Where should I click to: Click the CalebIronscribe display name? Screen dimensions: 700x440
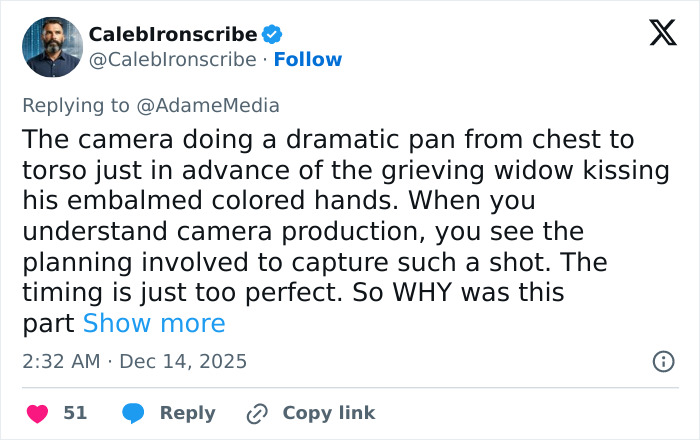[x=172, y=34]
